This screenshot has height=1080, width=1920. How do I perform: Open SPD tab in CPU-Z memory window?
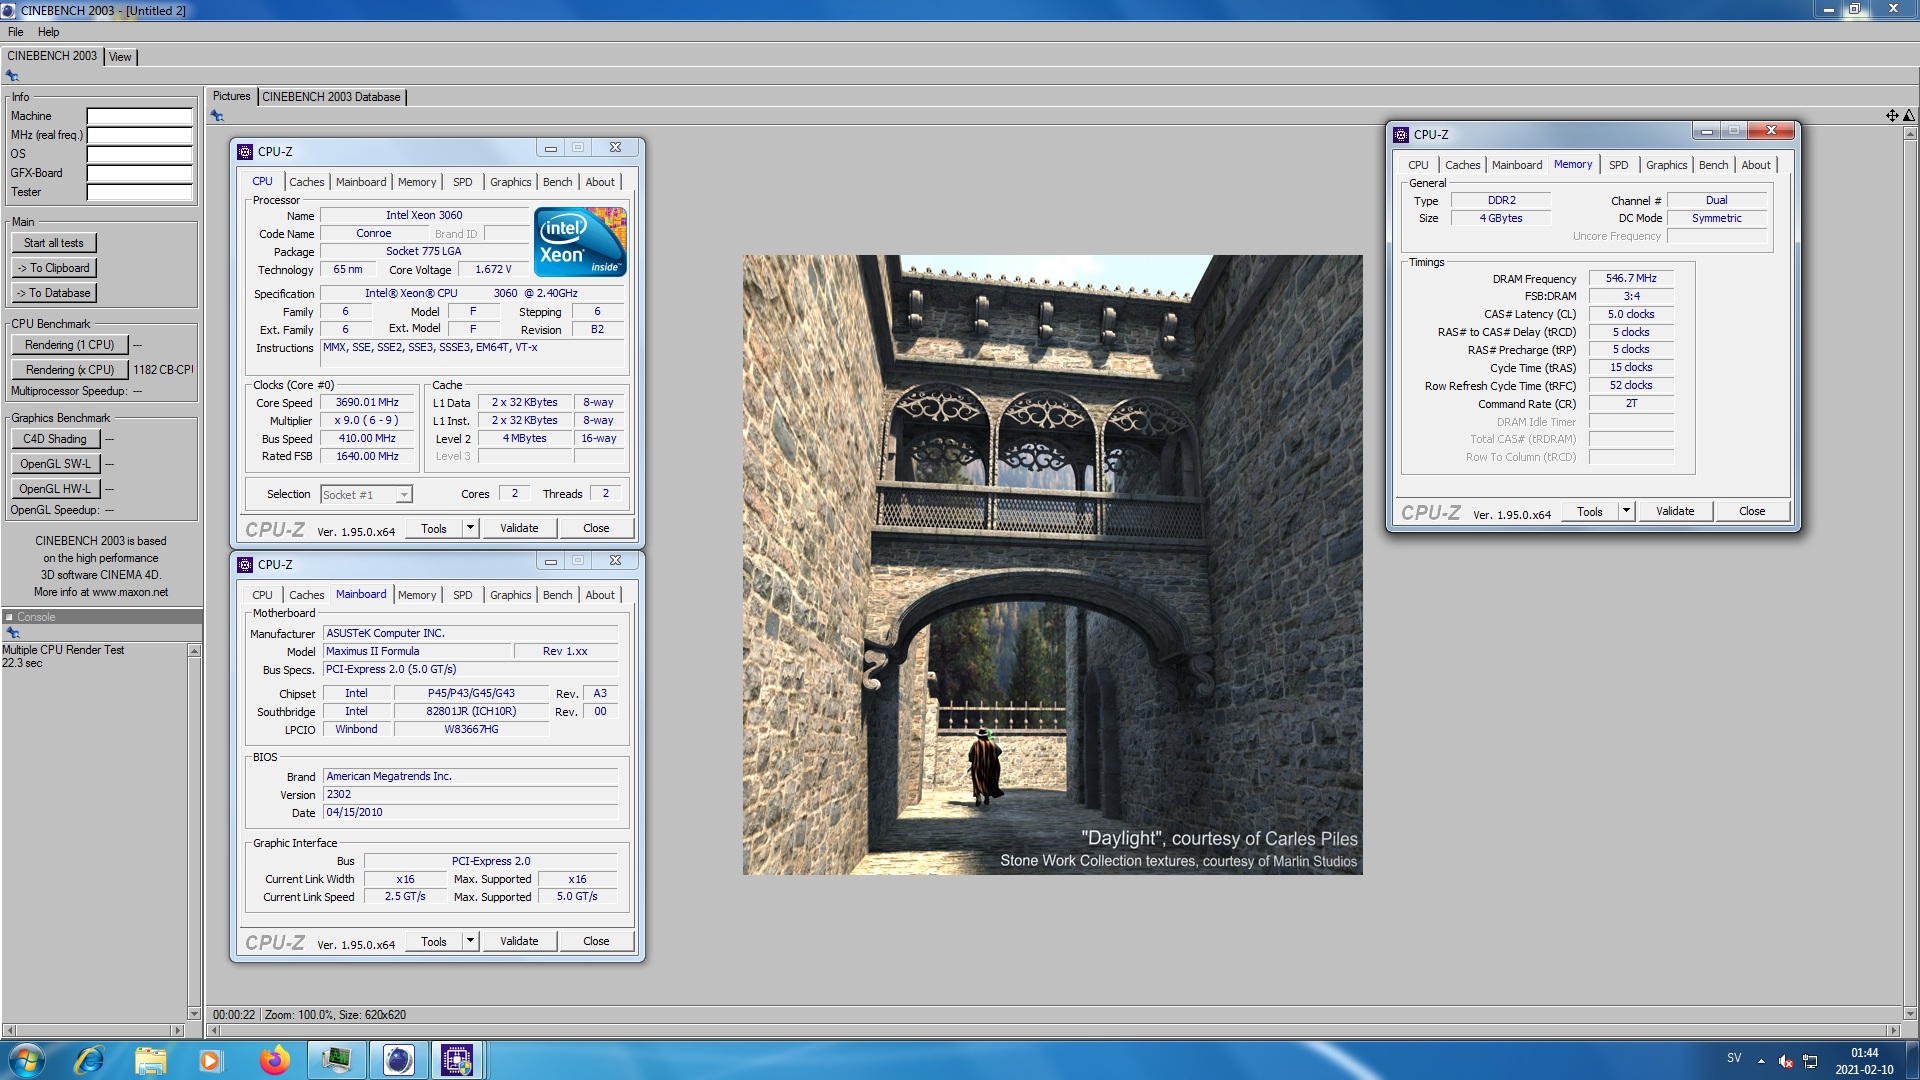1618,165
